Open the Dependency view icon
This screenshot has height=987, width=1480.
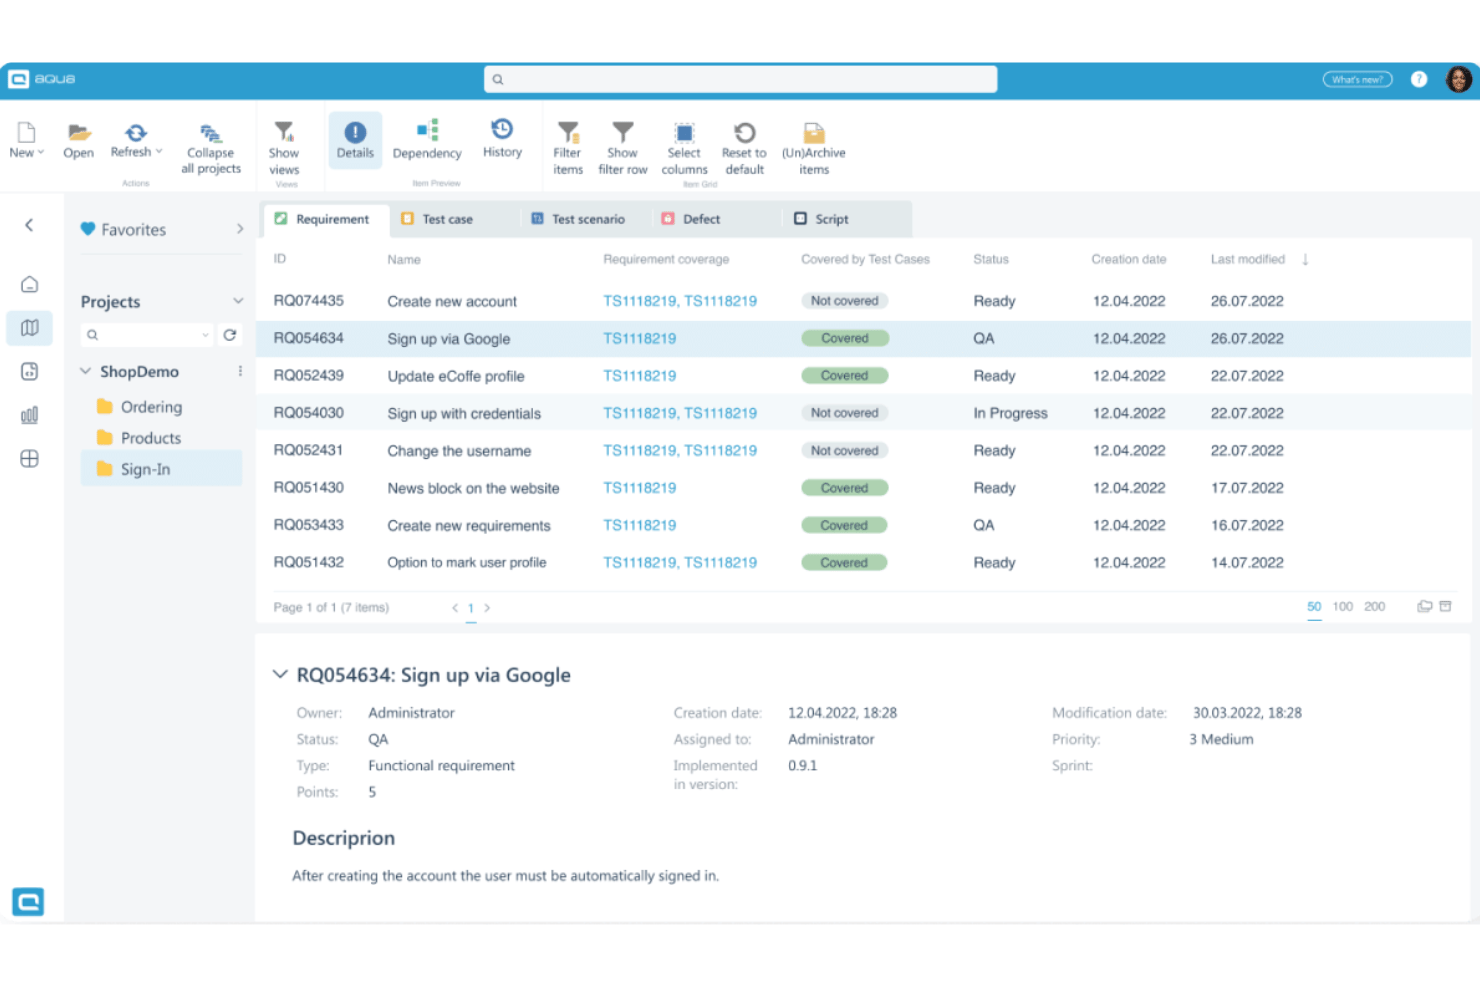[427, 130]
